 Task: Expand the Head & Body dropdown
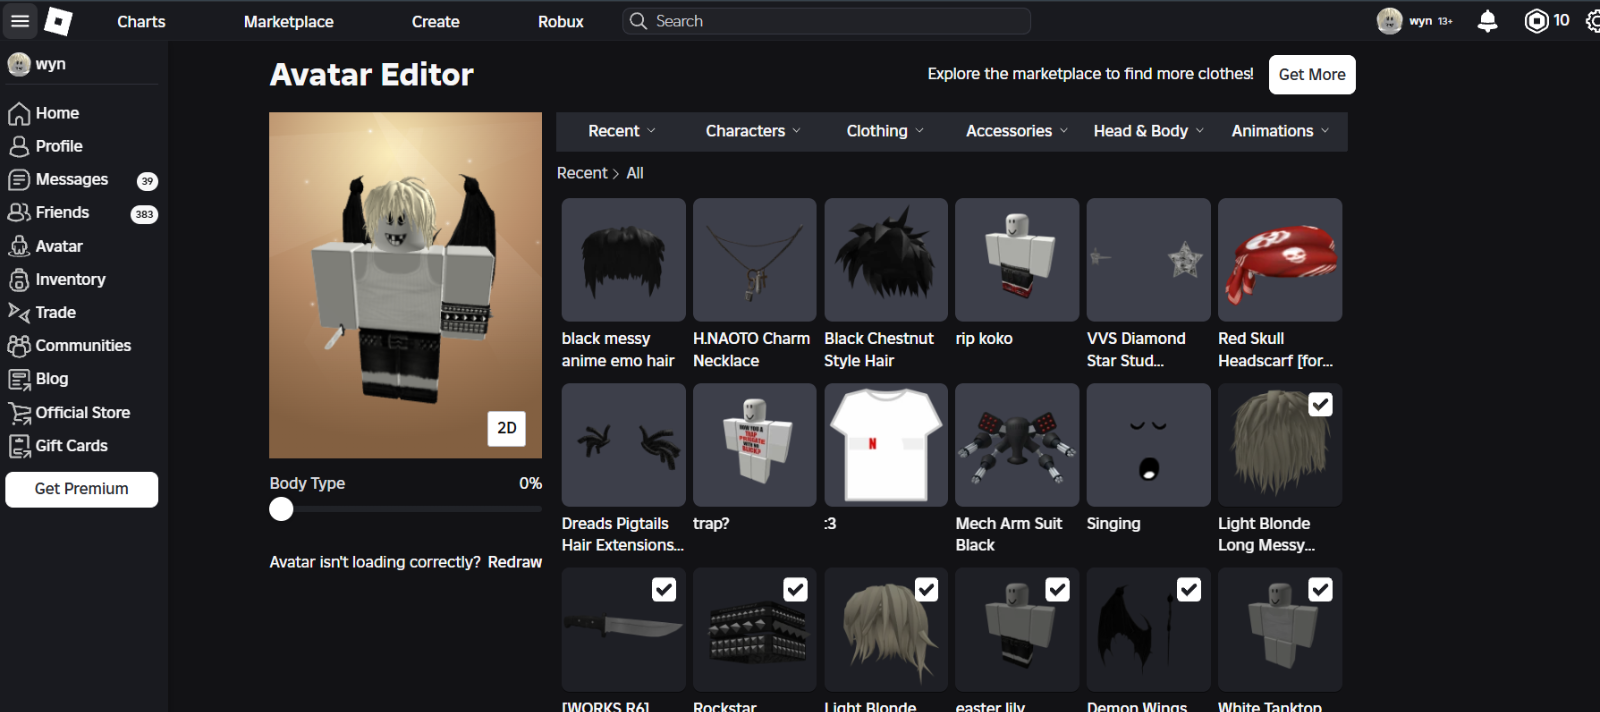pyautogui.click(x=1148, y=131)
